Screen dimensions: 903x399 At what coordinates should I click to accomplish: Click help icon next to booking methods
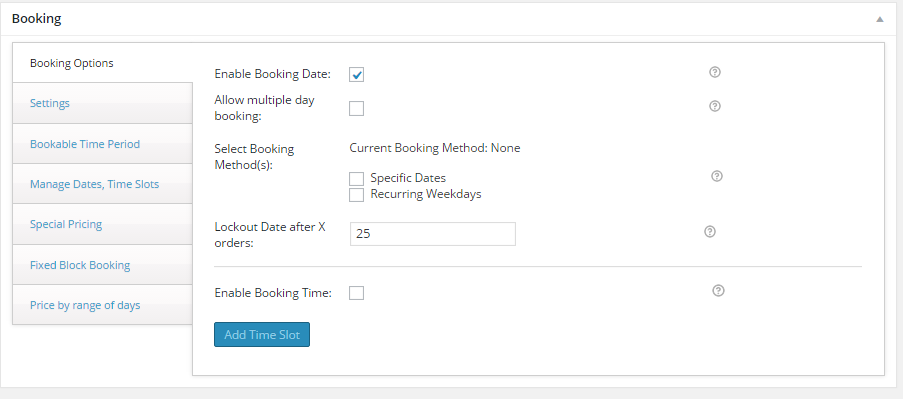[716, 176]
